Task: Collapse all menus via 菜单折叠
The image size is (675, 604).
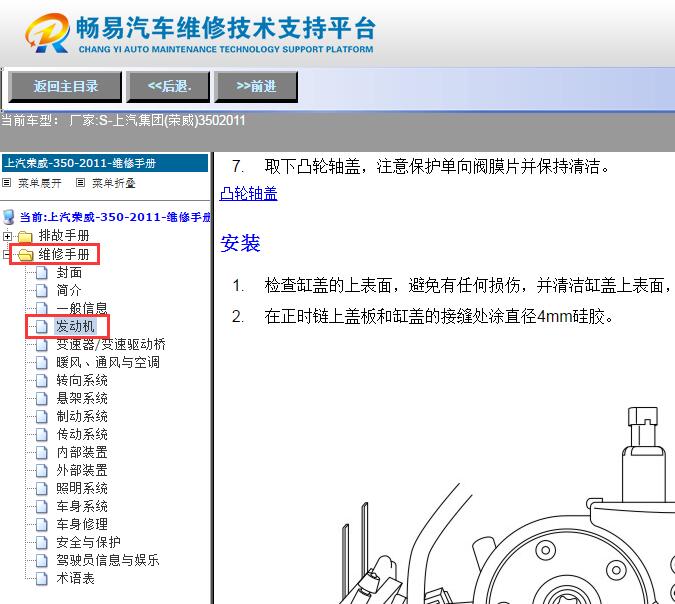Action: (114, 183)
